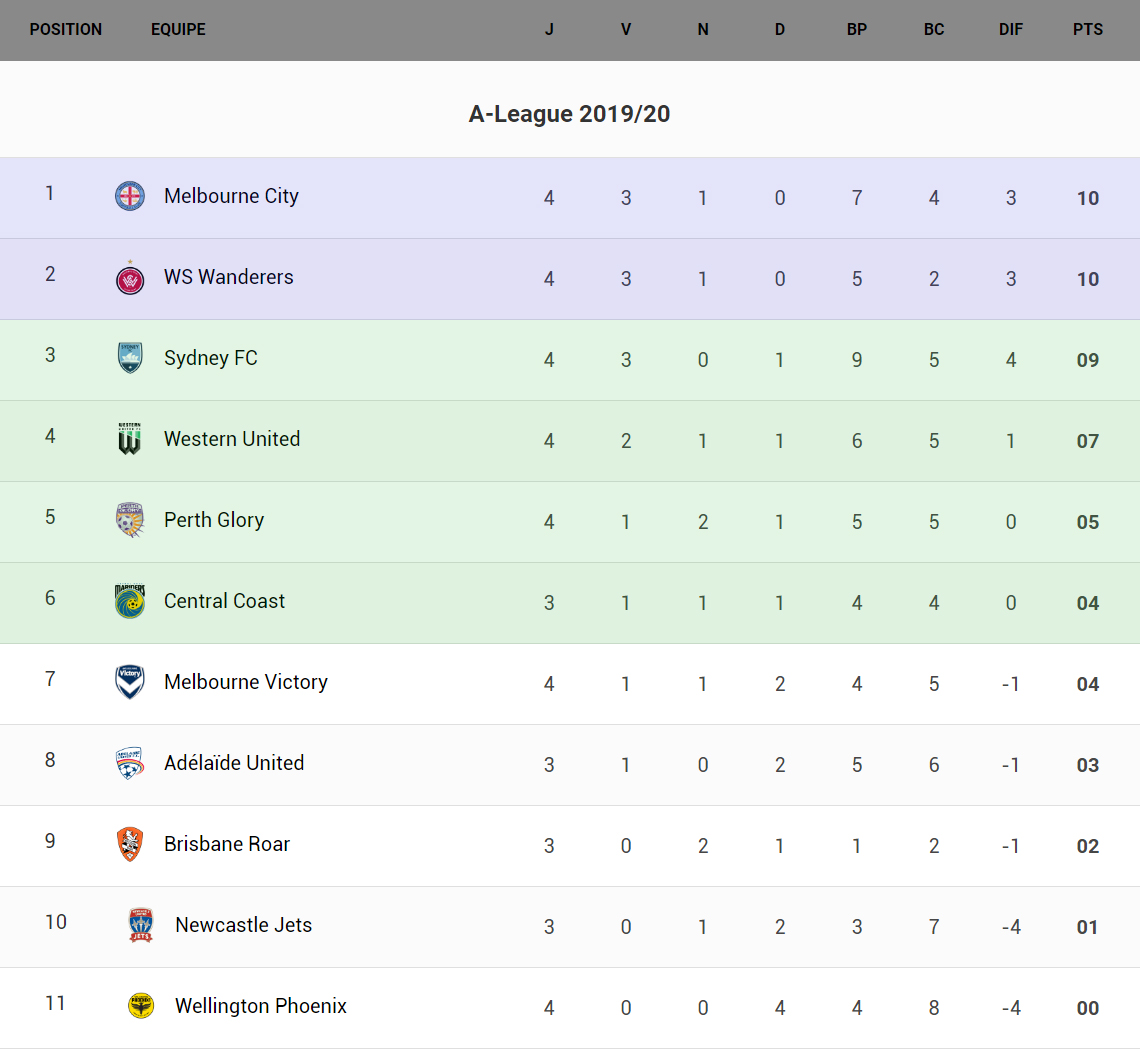Click the Adélaïde United club logo
Viewport: 1140px width, 1058px height.
(130, 763)
